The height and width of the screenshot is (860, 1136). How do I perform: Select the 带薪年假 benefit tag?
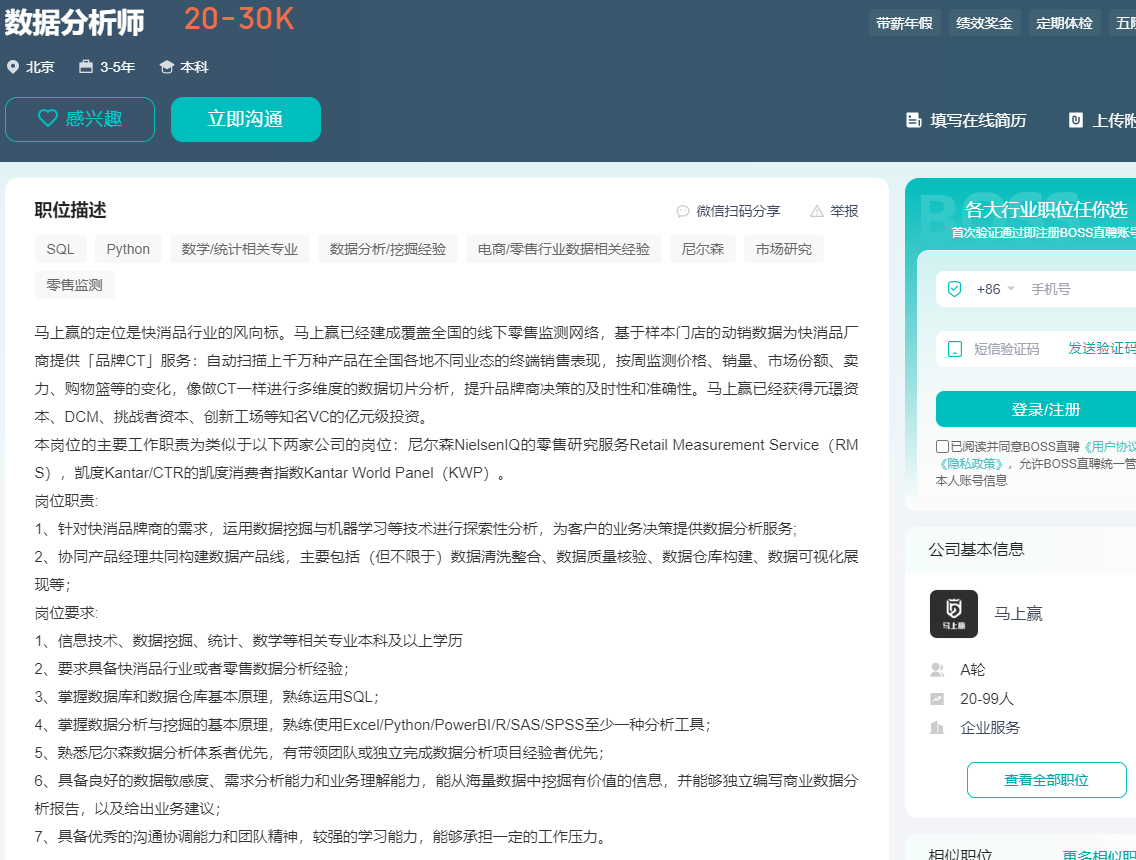coord(904,23)
